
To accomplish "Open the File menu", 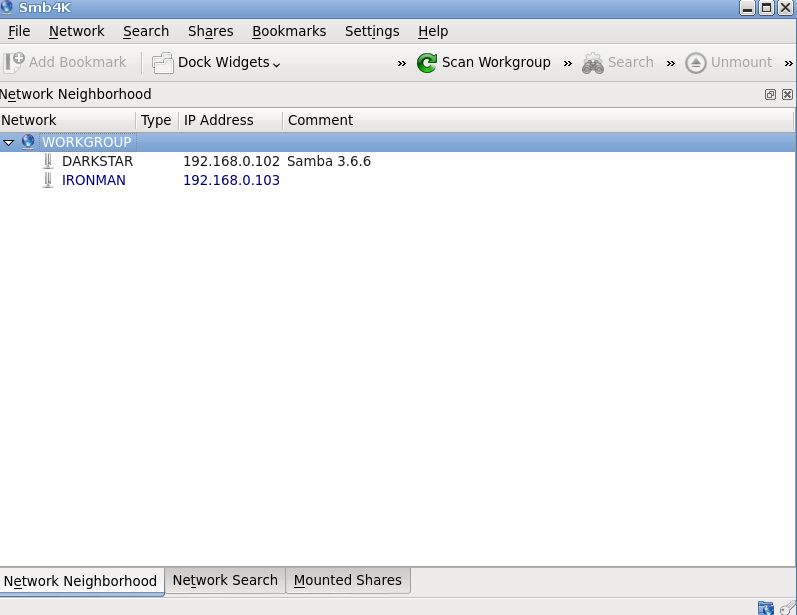I will [x=19, y=32].
